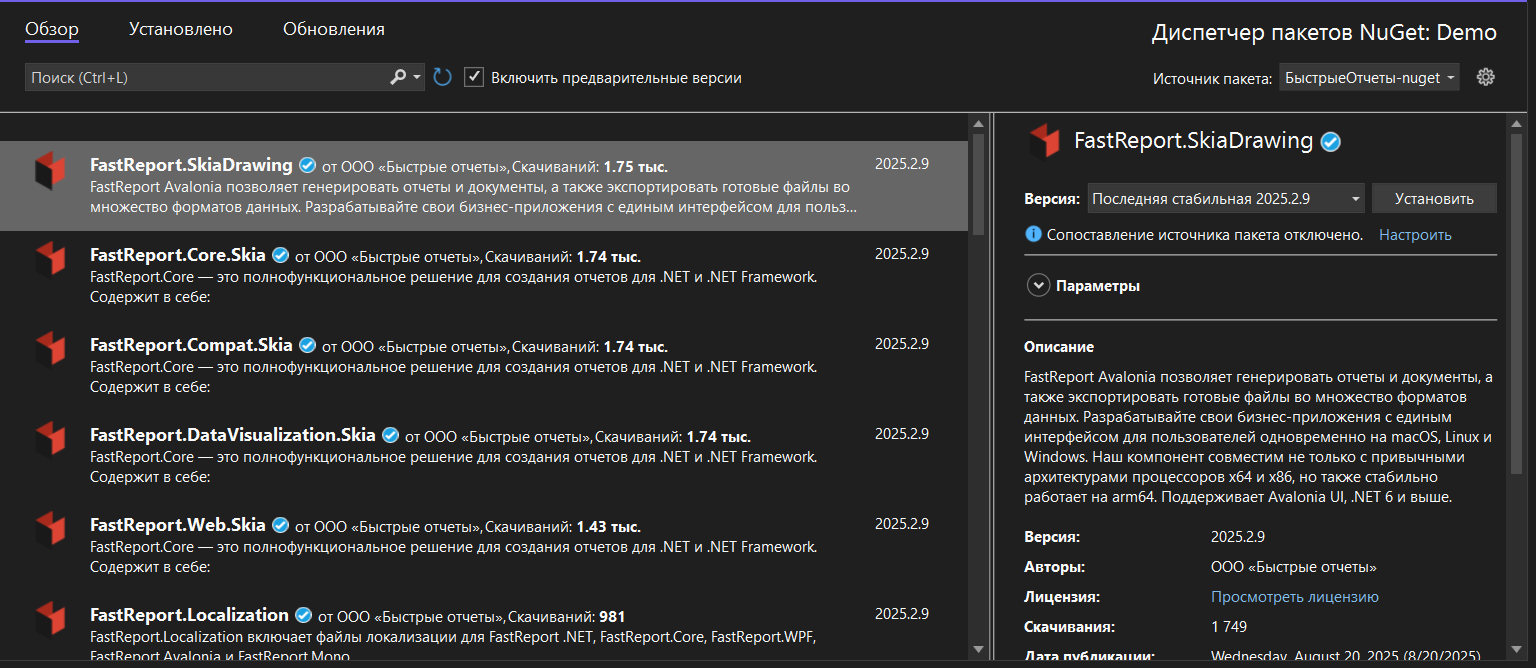Open the Просмотреть лицензию link
Screen dimensions: 1536x668
point(1295,597)
